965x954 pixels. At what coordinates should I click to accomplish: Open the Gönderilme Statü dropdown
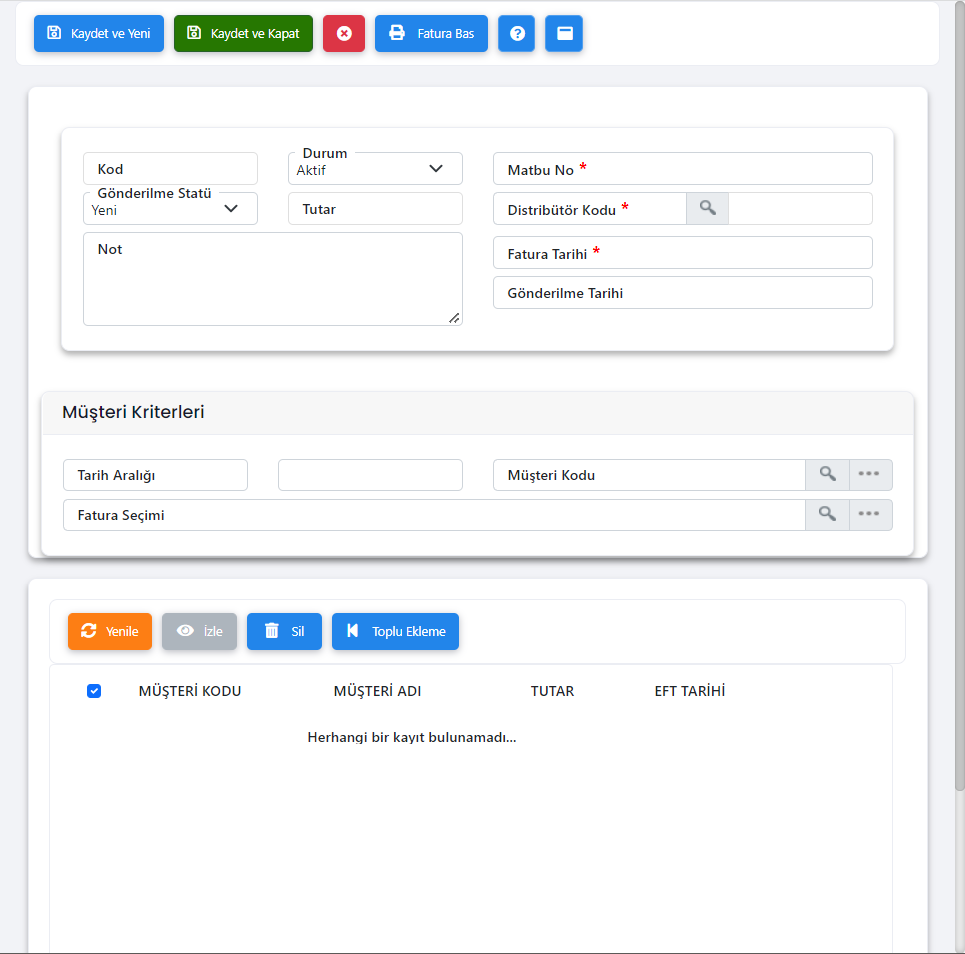tap(170, 209)
